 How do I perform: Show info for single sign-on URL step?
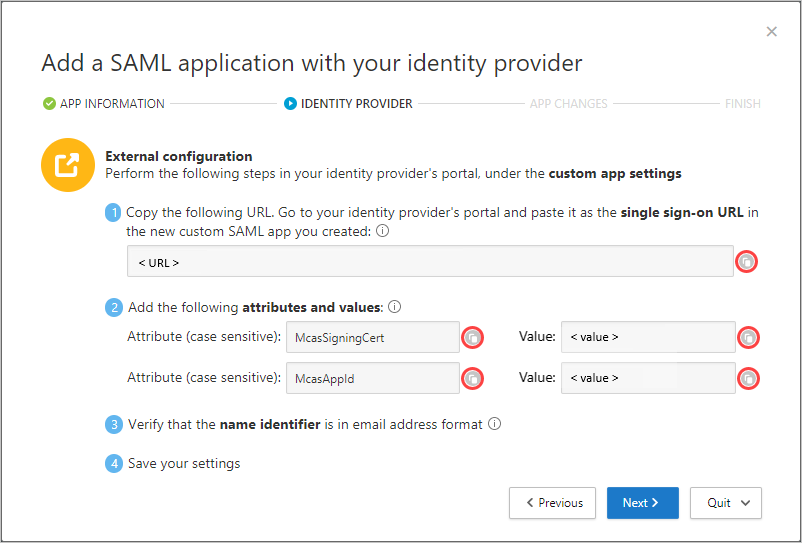pyautogui.click(x=382, y=231)
